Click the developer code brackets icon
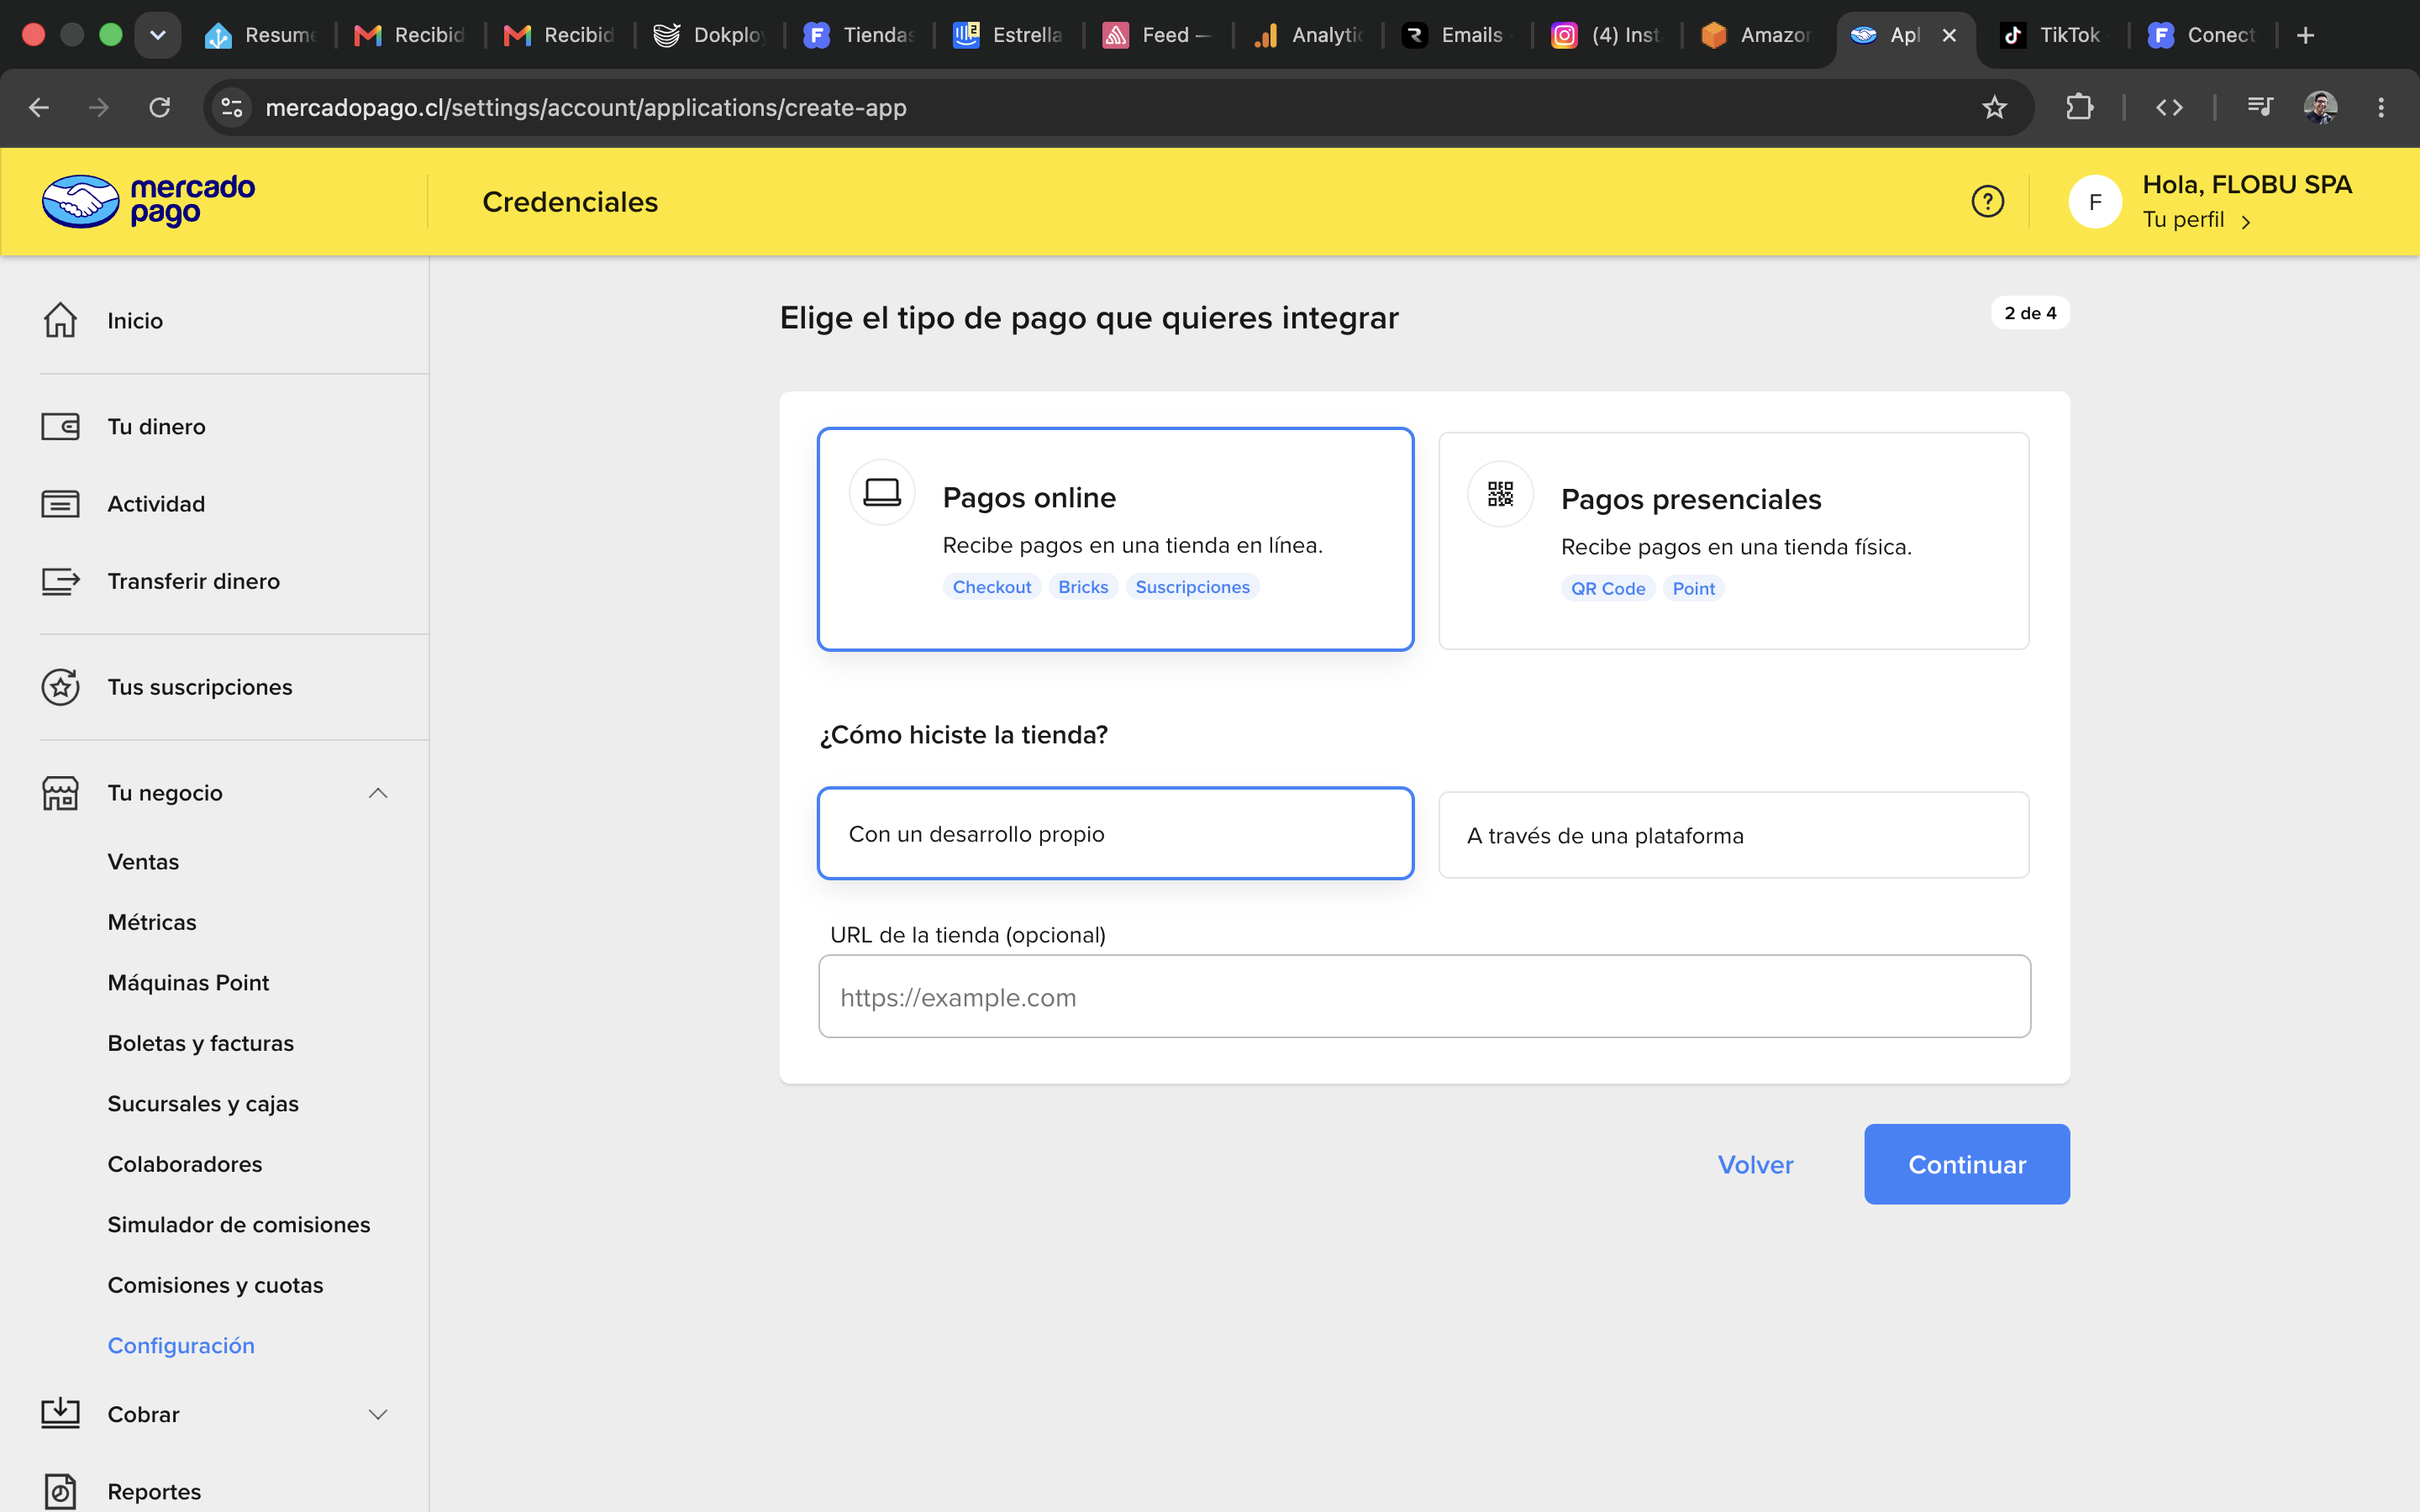 pyautogui.click(x=2168, y=107)
